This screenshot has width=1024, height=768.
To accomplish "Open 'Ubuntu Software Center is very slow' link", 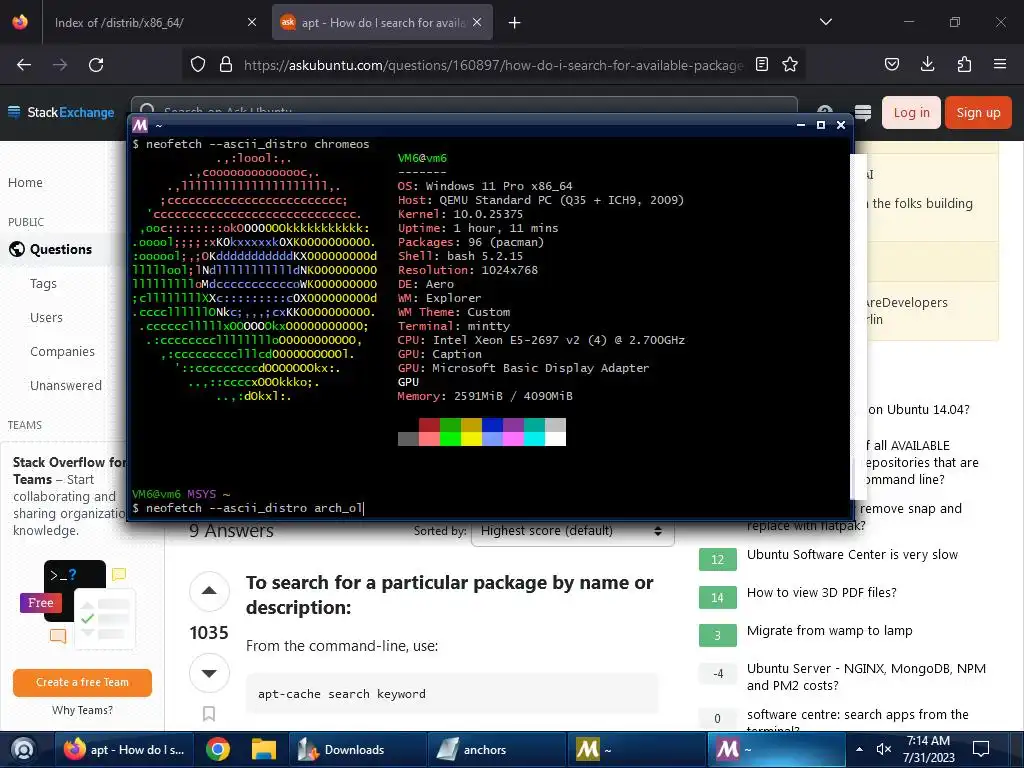I will 852,554.
